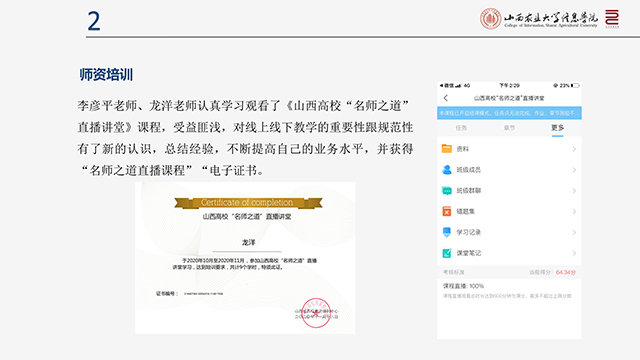Image resolution: width=640 pixels, height=360 pixels.
Task: Click the 证书编号 label on certificate
Action: click(167, 293)
